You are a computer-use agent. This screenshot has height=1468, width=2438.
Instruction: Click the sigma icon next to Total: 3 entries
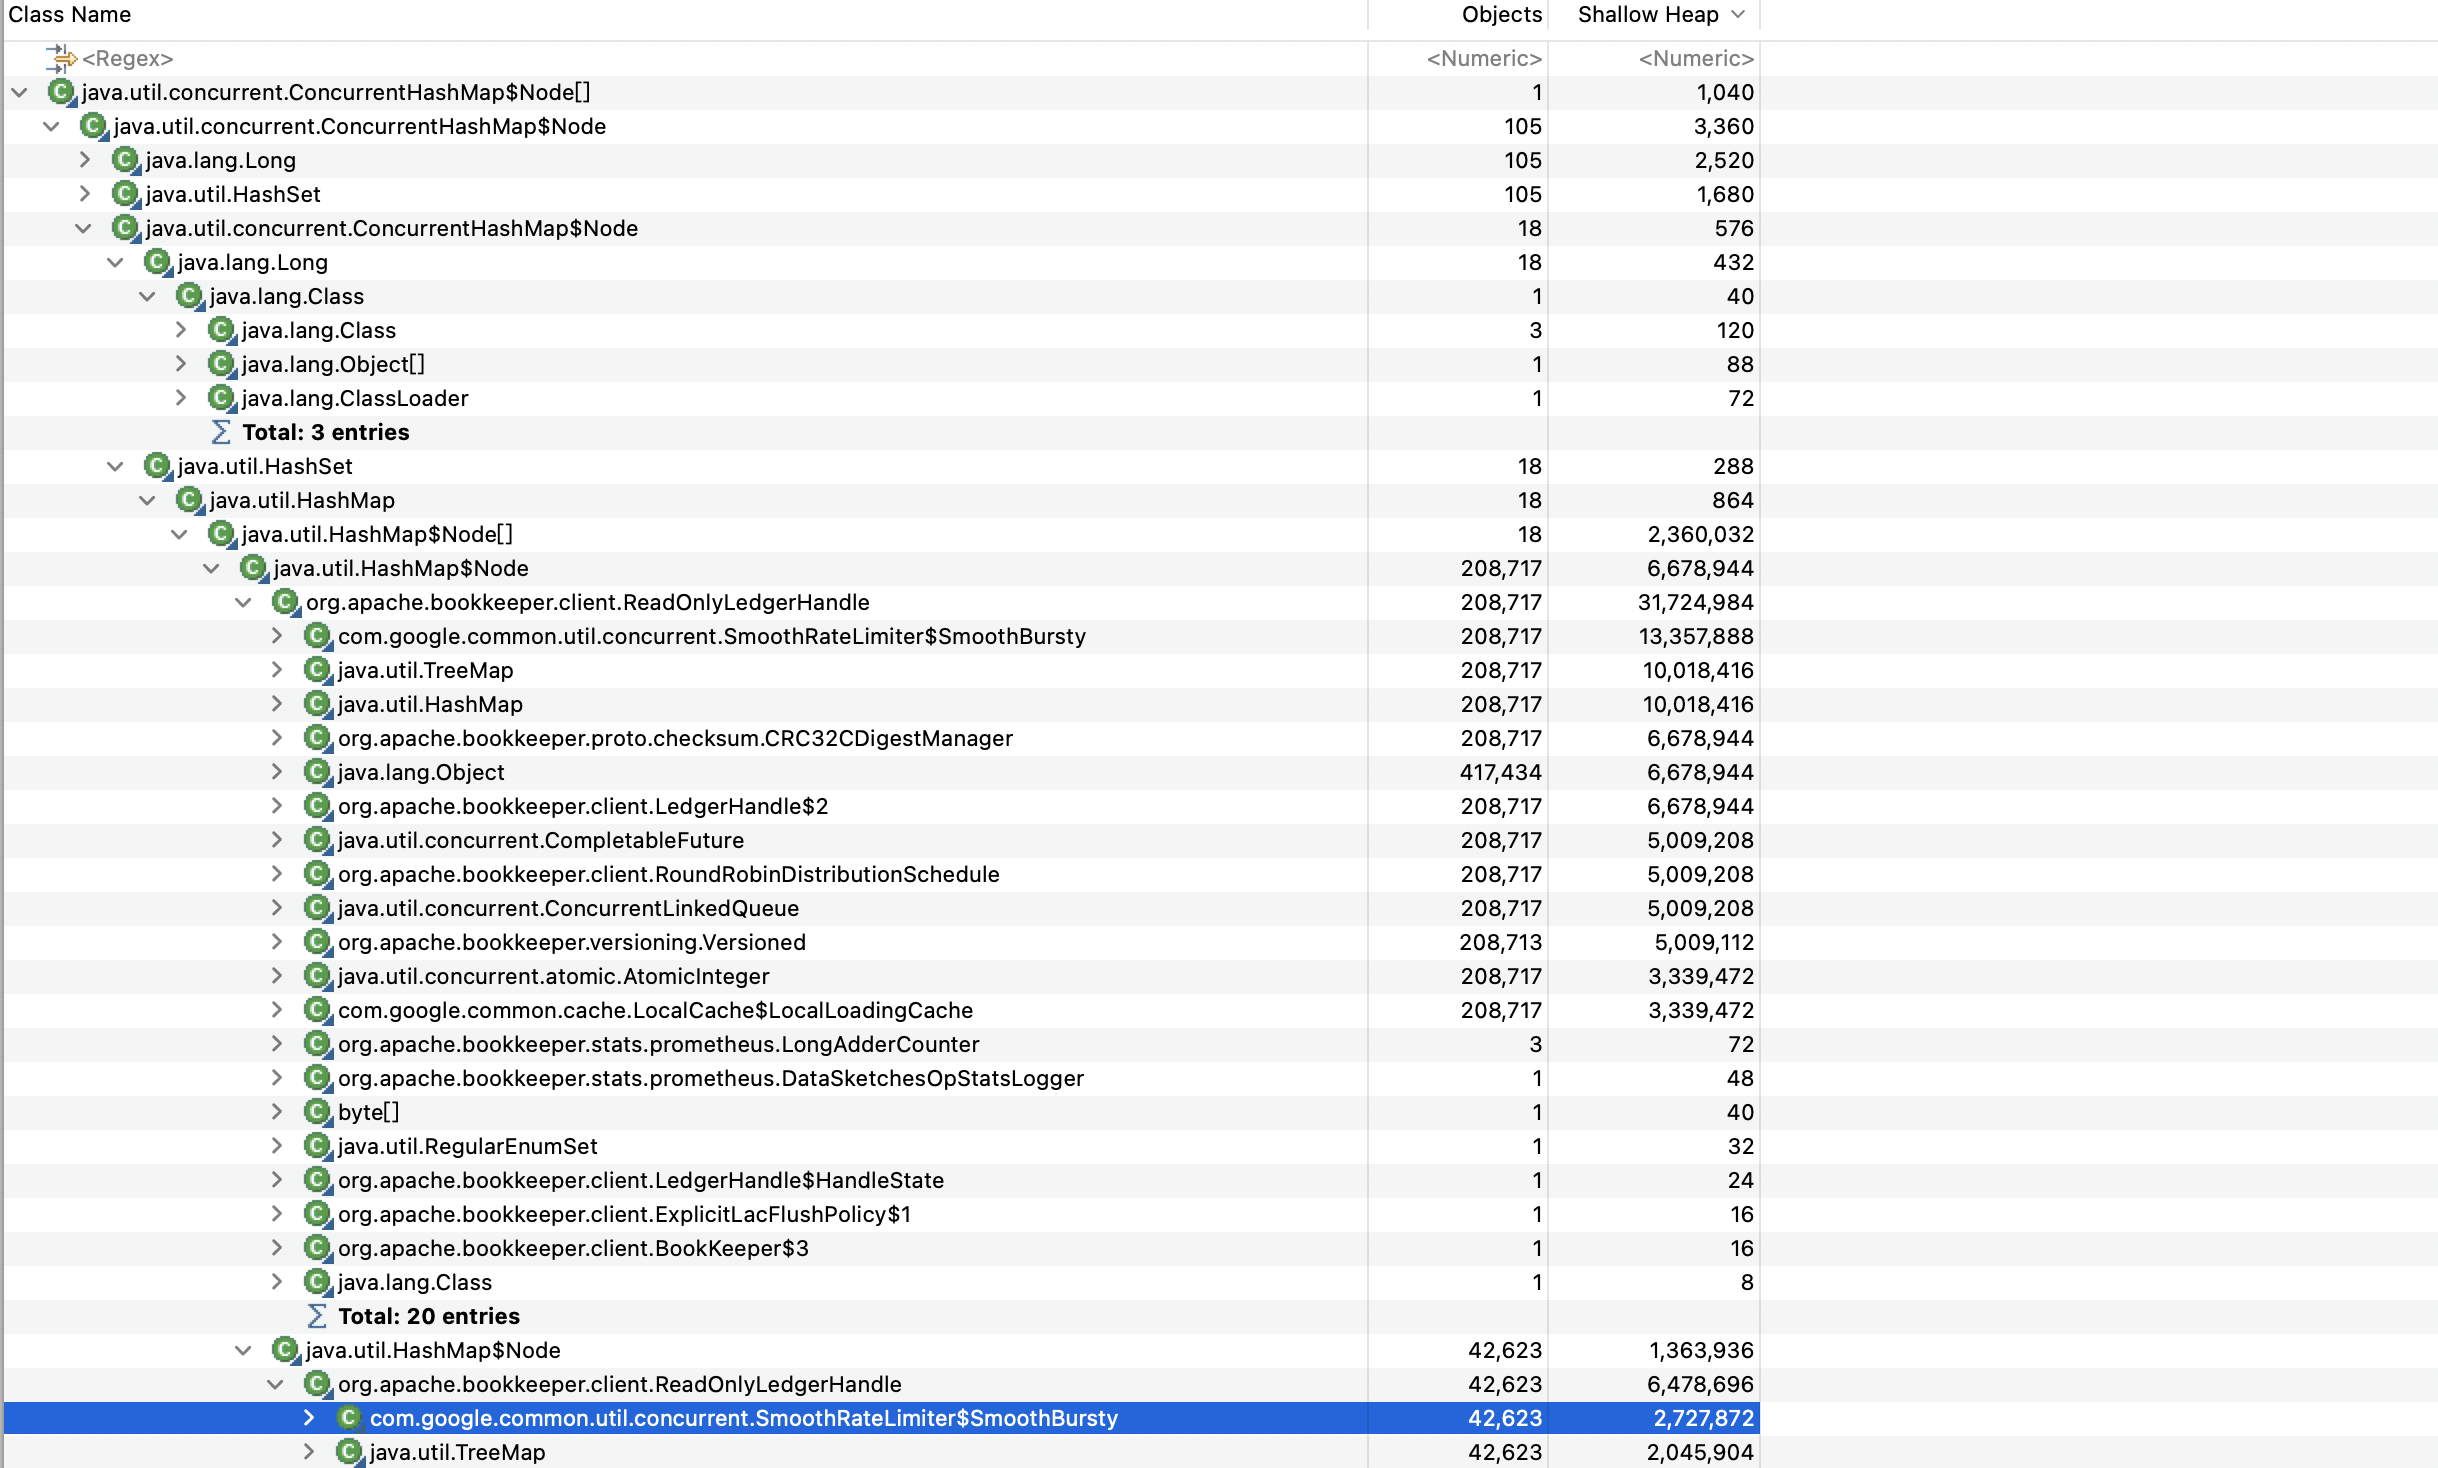click(x=221, y=432)
